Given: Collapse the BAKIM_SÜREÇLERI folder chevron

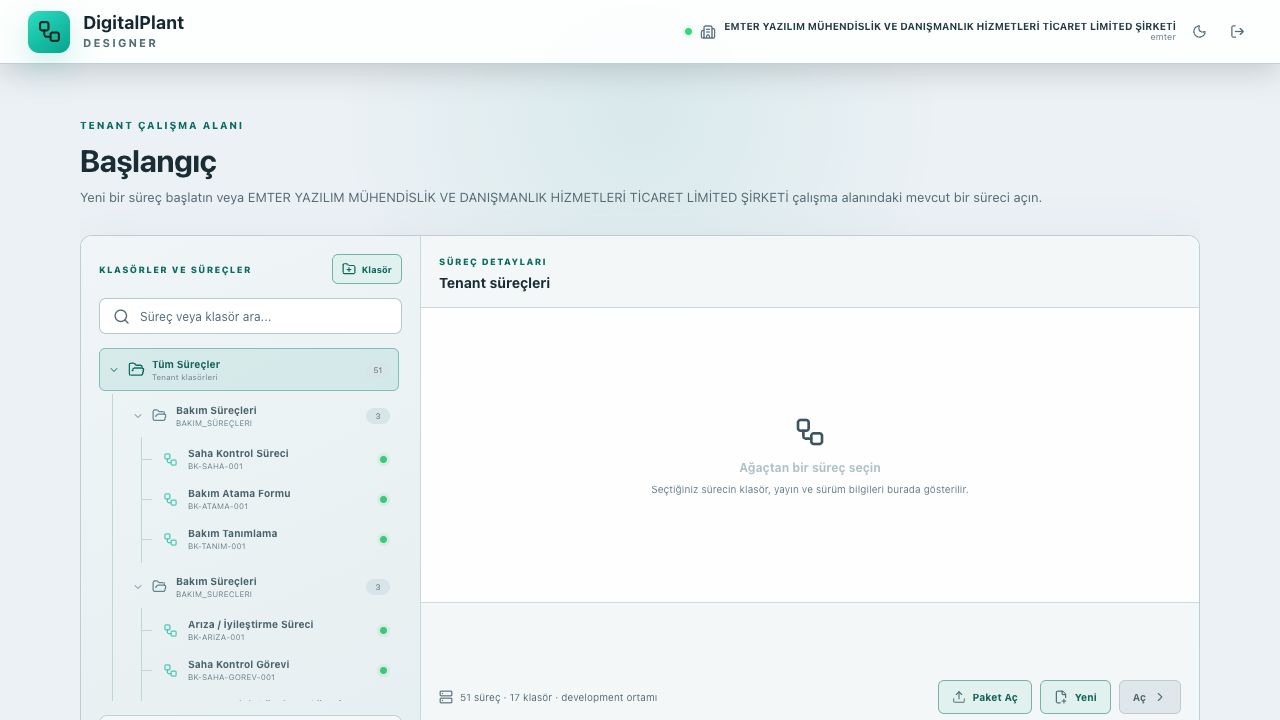Looking at the screenshot, I should [138, 416].
